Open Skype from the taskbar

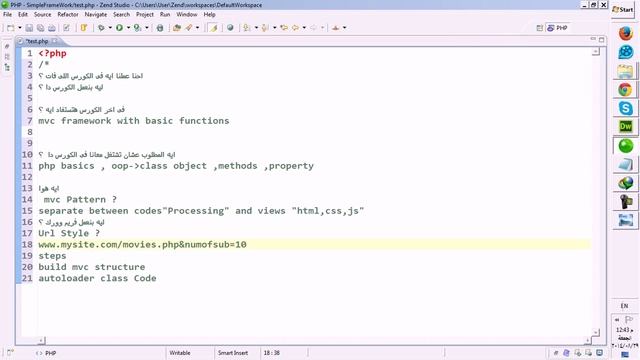(x=625, y=108)
